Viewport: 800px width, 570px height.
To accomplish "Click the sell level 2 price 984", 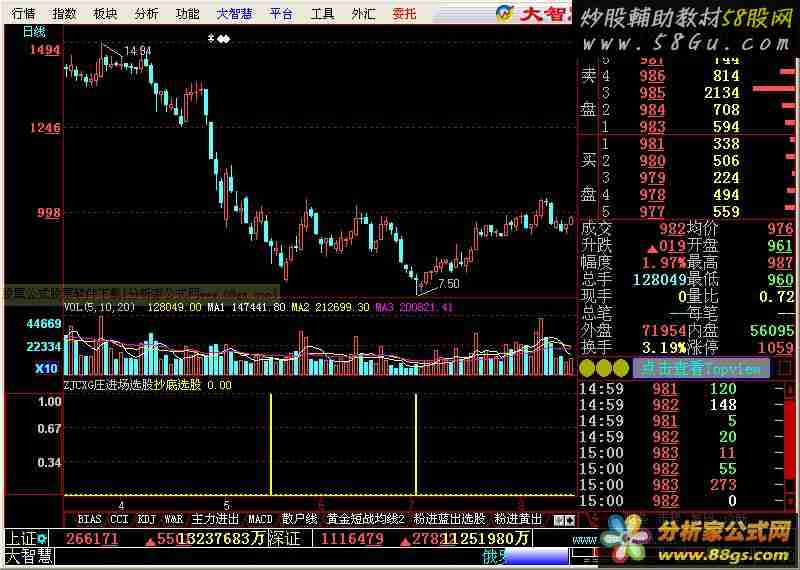I will [653, 110].
